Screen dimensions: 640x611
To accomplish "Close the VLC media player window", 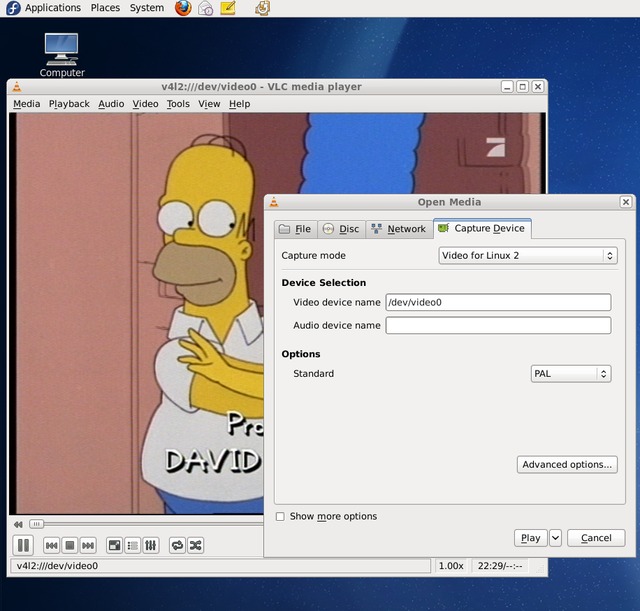I will [x=538, y=87].
